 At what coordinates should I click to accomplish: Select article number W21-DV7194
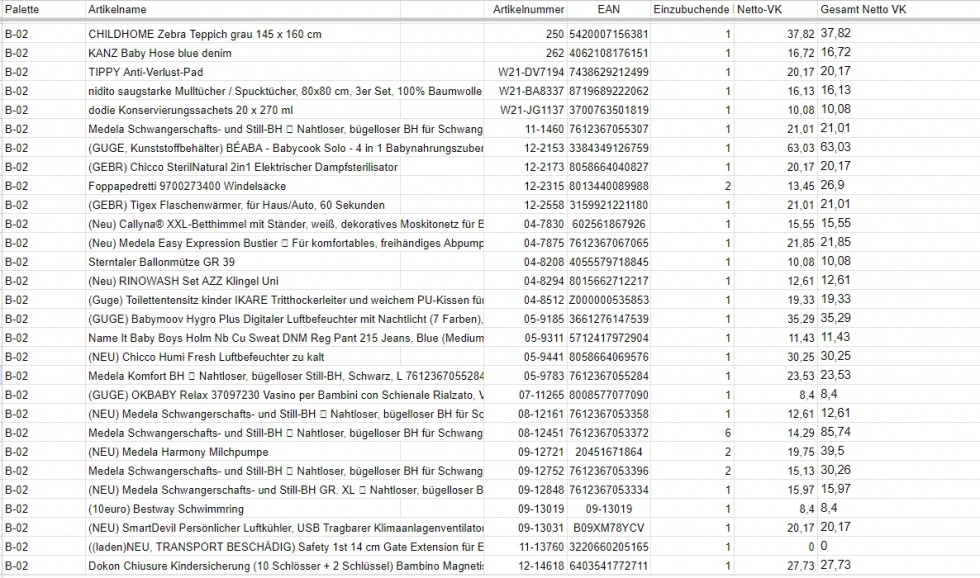(x=531, y=72)
